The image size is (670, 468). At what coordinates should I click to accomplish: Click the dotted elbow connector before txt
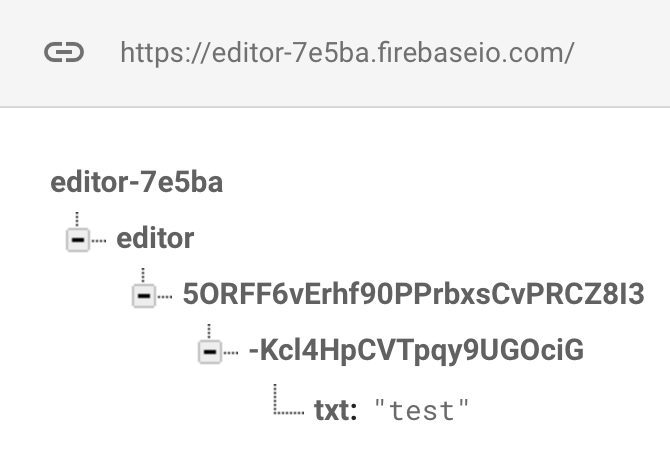[289, 399]
